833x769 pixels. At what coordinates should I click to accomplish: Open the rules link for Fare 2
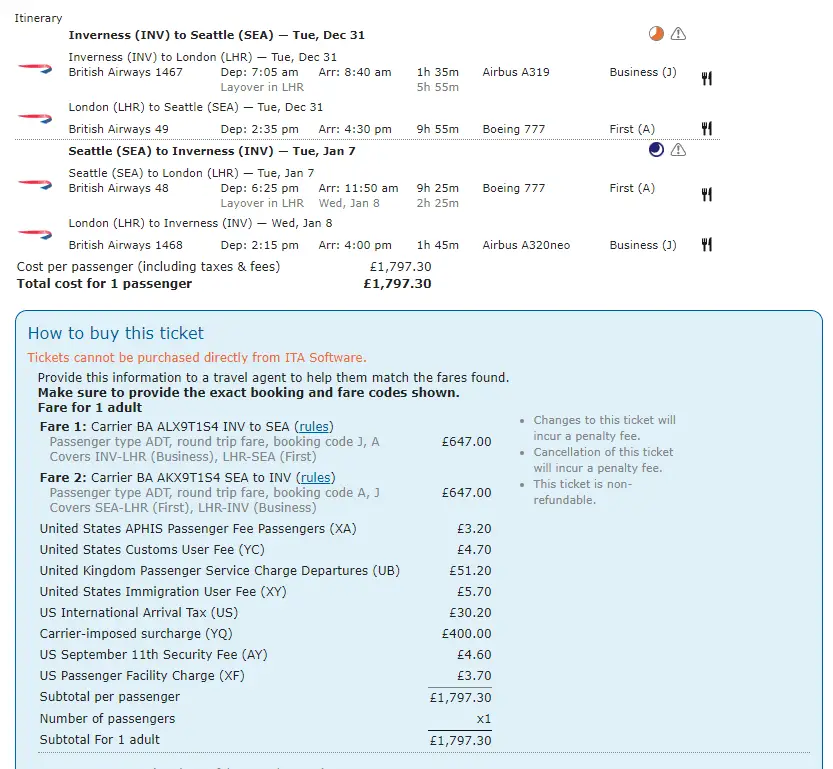317,478
